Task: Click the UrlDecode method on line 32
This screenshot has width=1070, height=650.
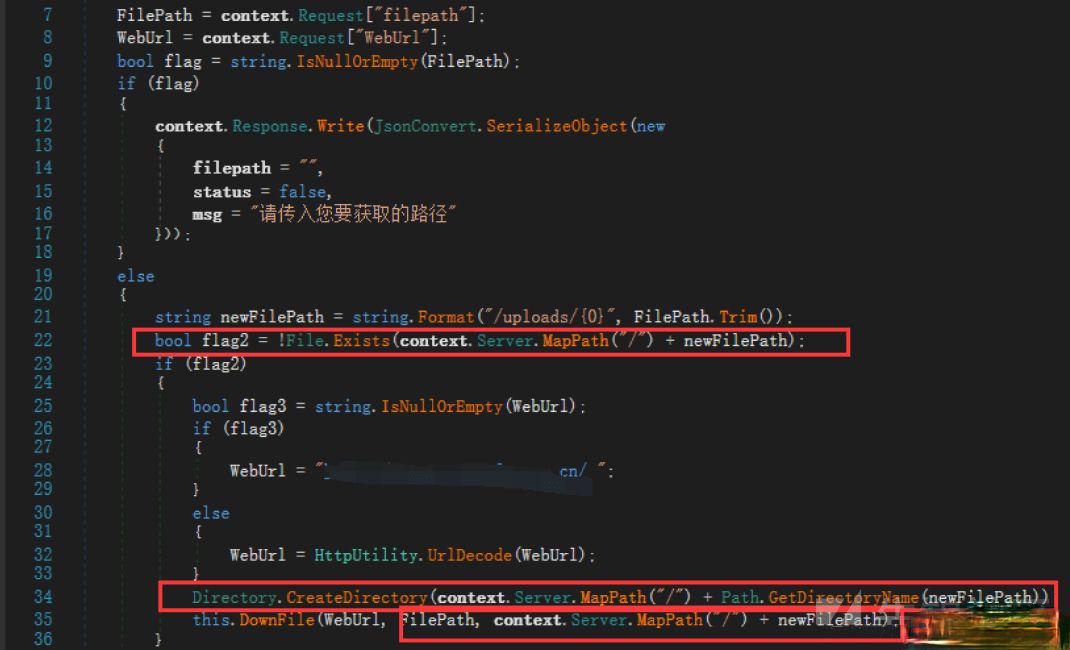Action: (469, 555)
